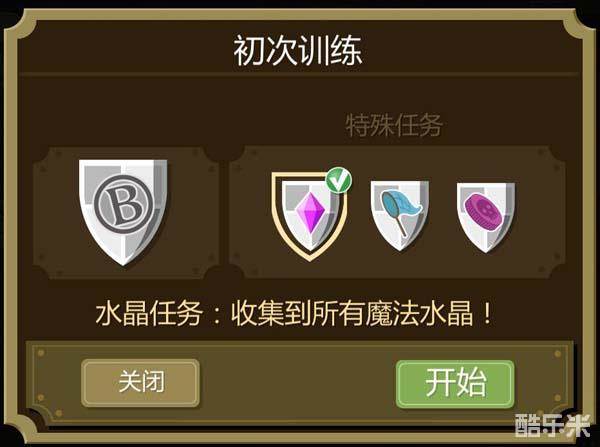Click the large B rank shield badge
The width and height of the screenshot is (600, 447).
123,212
